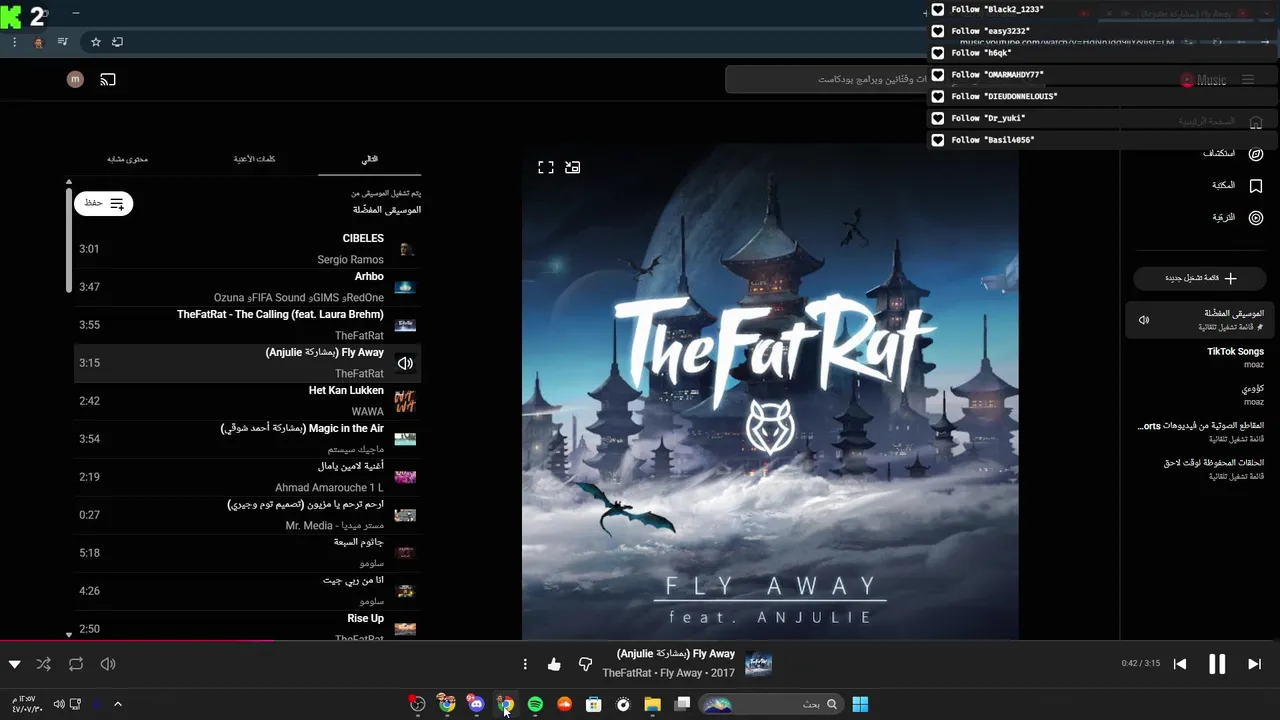Open File Explorer from the taskbar
The image size is (1280, 720).
652,704
